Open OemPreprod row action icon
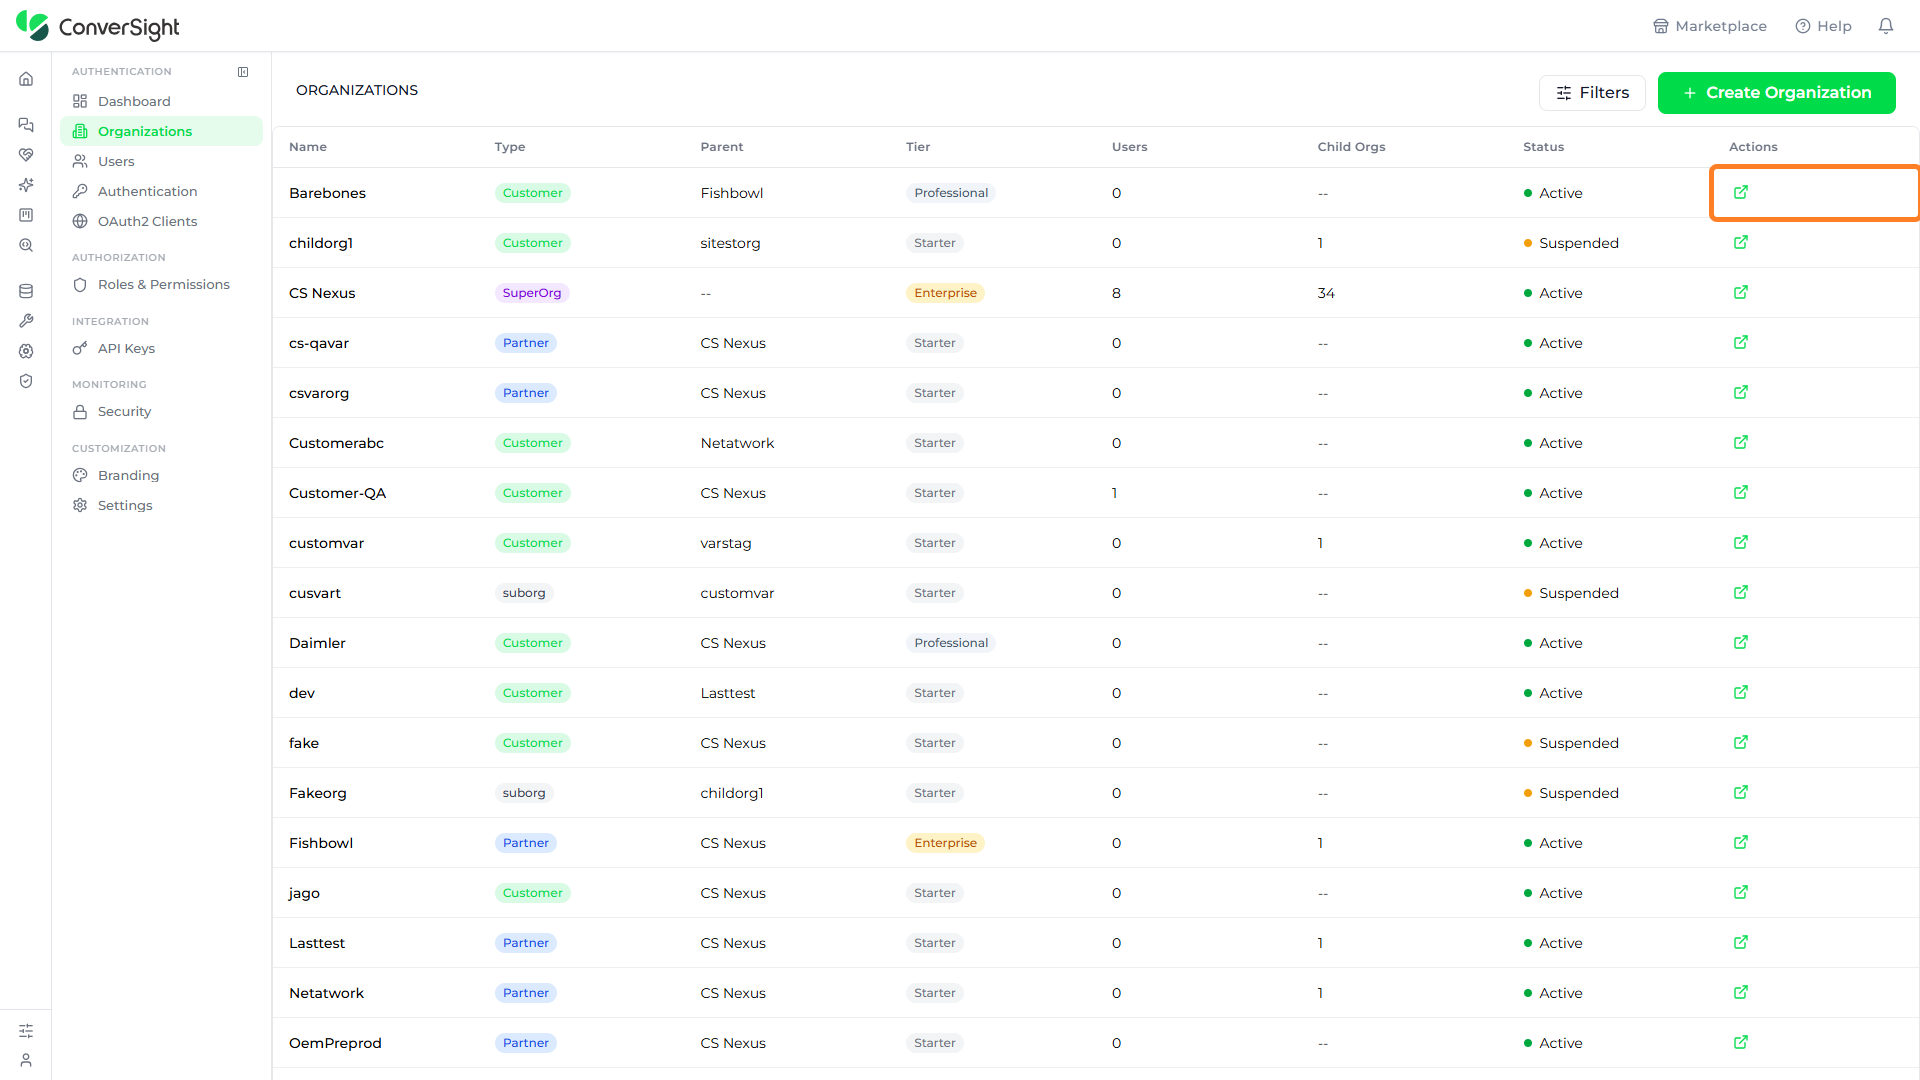This screenshot has width=1920, height=1080. [1741, 1042]
